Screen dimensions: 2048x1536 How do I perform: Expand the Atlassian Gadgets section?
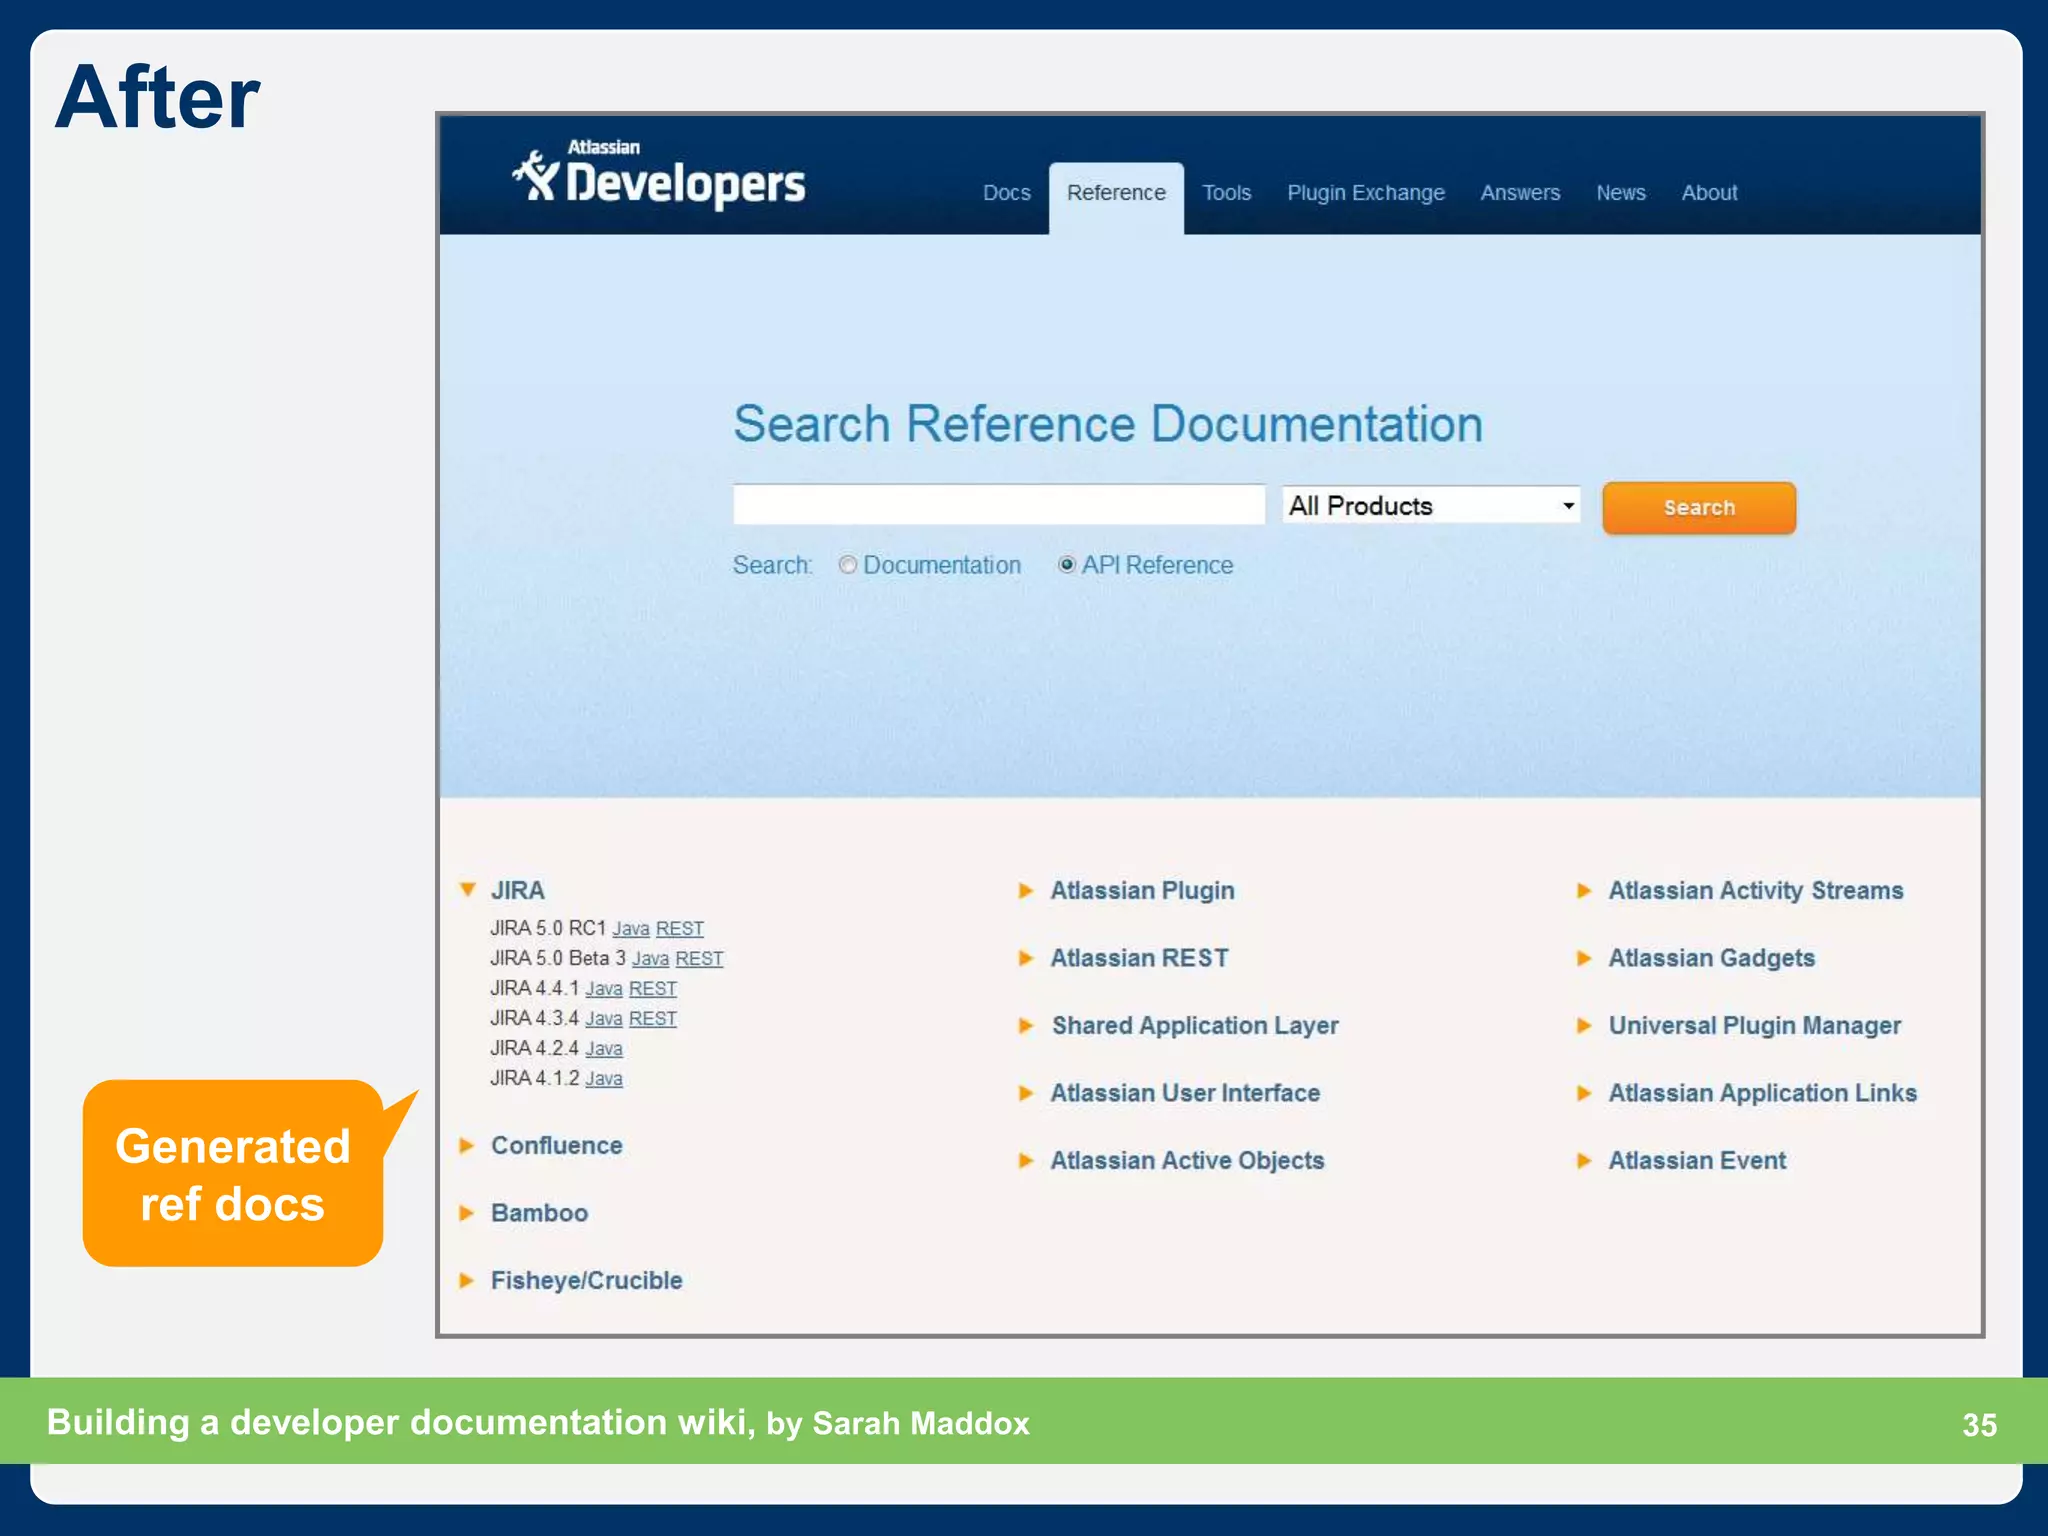click(1583, 958)
